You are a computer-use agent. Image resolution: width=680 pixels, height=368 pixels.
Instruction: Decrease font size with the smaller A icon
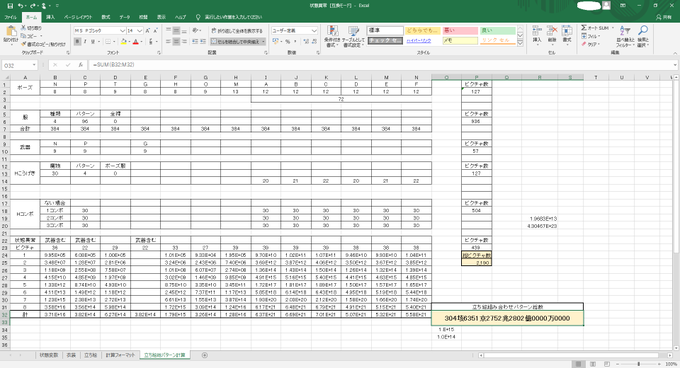[x=155, y=31]
